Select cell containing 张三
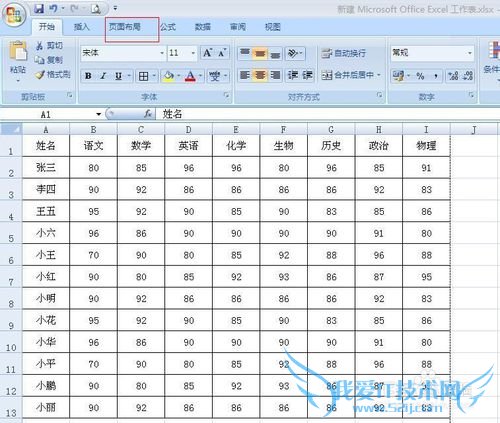Screen dimensions: 500x423 point(46,168)
